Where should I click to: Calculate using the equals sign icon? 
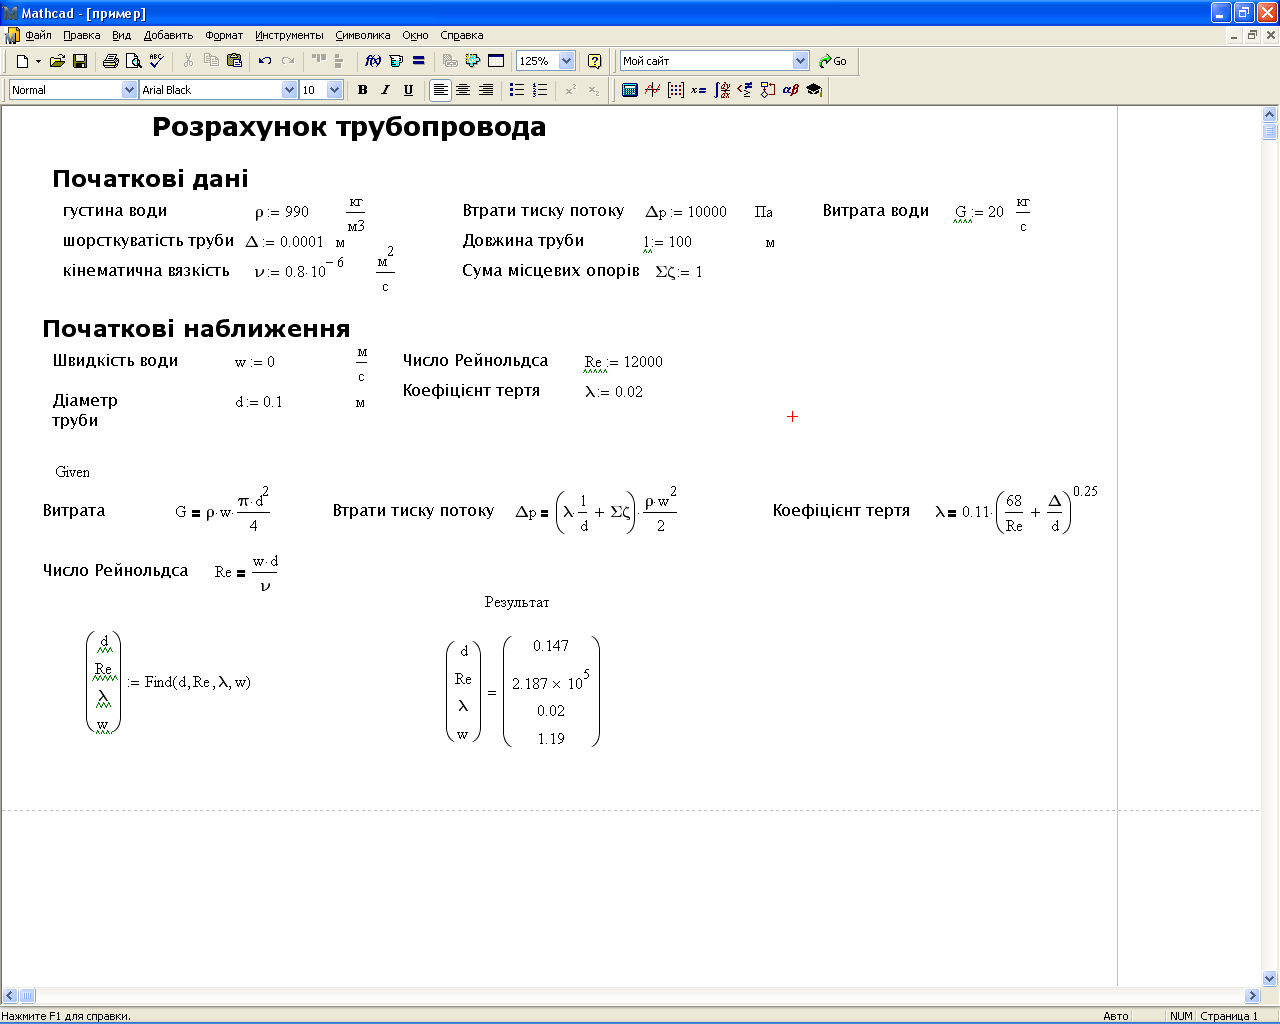(x=419, y=61)
